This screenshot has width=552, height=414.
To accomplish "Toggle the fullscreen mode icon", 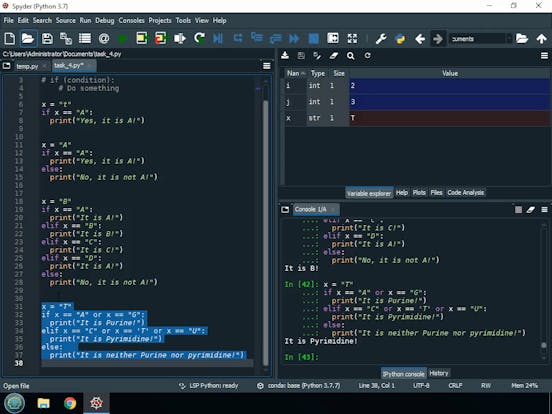I will click(x=352, y=38).
